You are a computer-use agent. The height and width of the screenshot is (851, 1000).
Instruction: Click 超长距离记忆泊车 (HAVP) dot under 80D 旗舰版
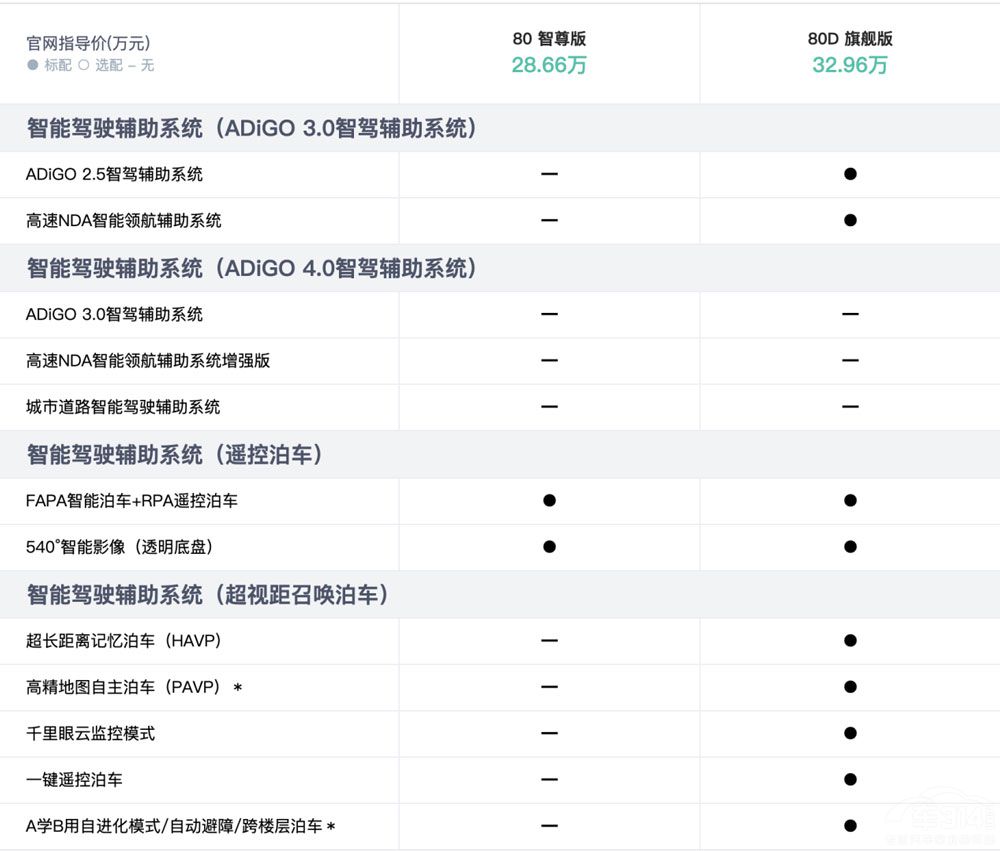click(x=850, y=640)
